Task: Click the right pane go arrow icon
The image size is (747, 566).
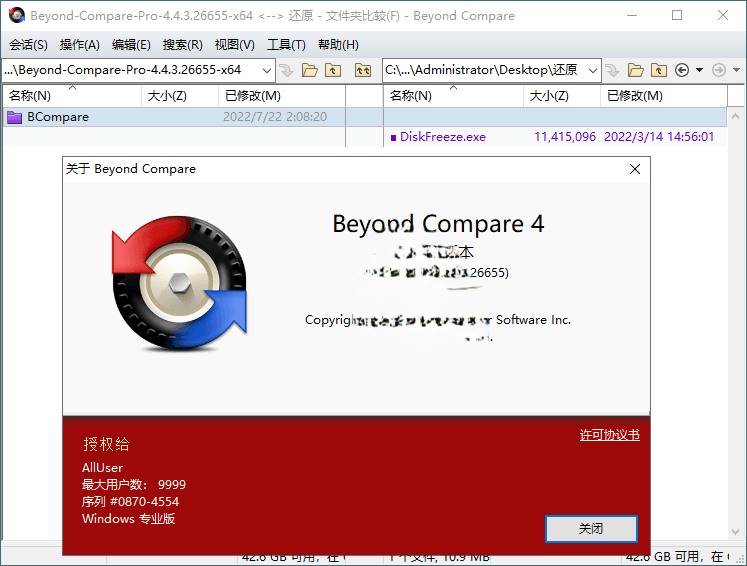Action: [x=613, y=71]
